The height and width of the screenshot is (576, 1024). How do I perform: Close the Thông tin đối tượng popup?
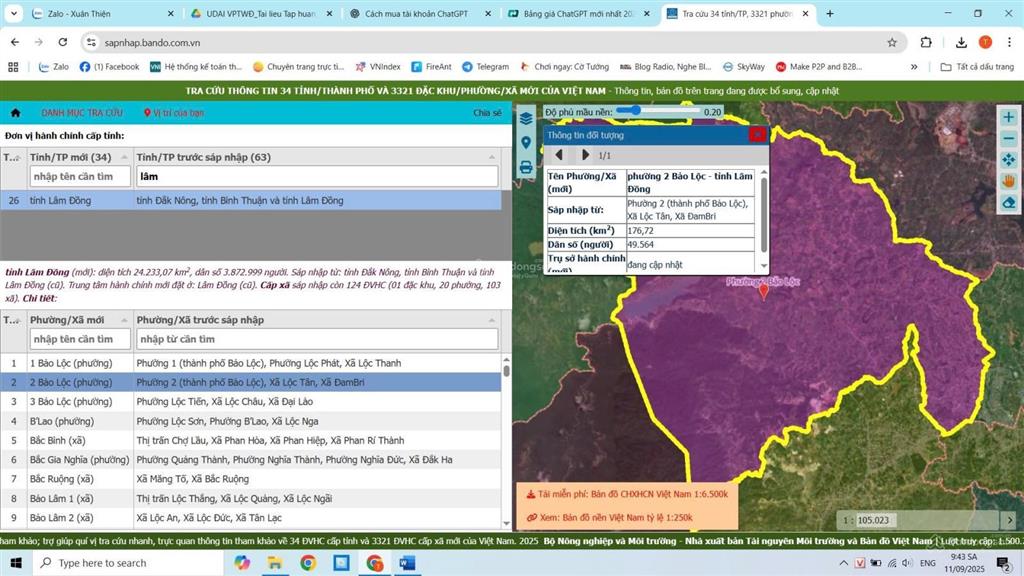click(x=758, y=135)
